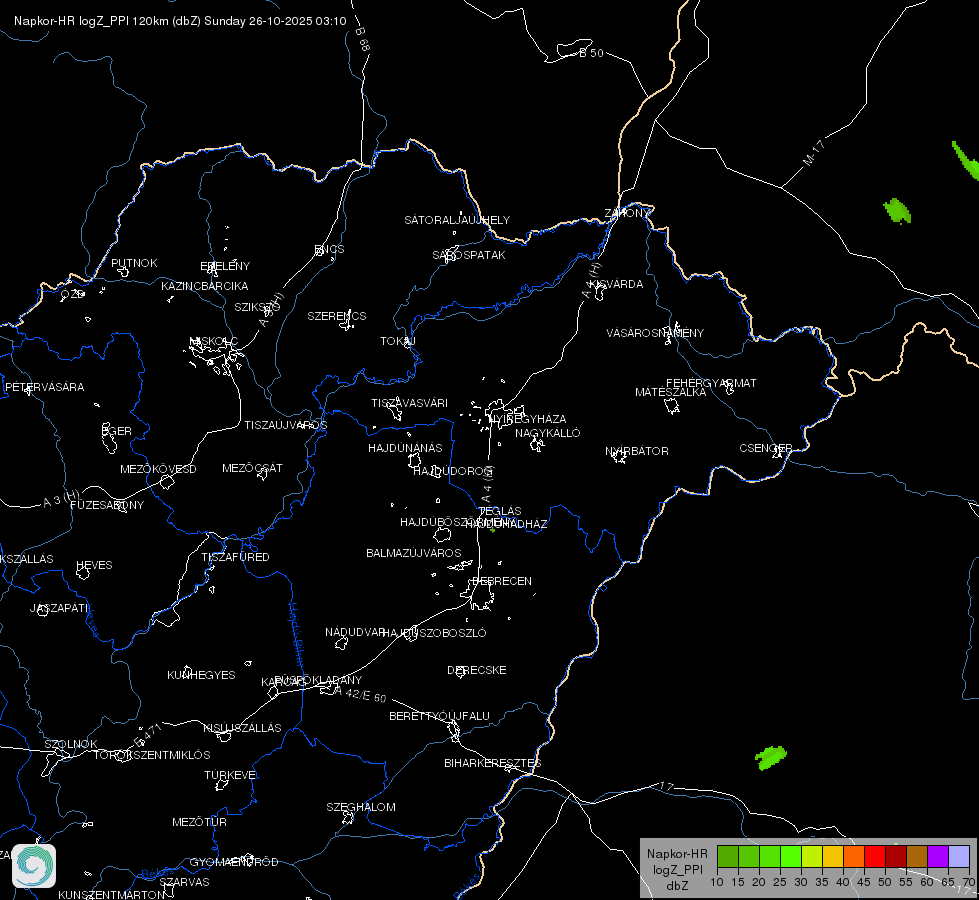Click the HAJDÚSZOBOSZLÓ city label
The width and height of the screenshot is (979, 900).
tap(435, 633)
